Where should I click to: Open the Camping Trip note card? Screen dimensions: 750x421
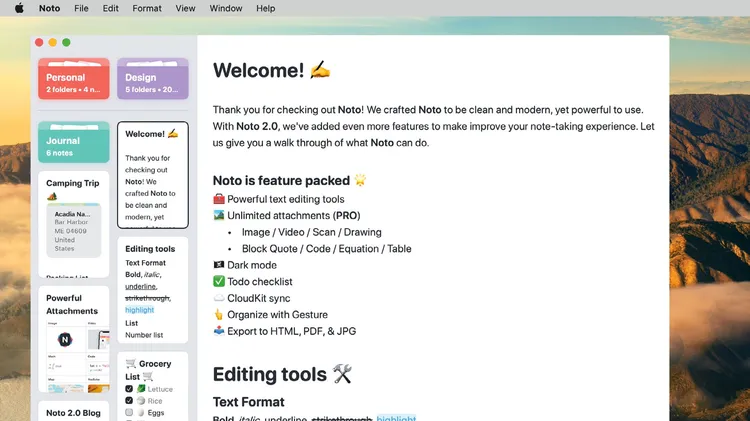pyautogui.click(x=74, y=224)
